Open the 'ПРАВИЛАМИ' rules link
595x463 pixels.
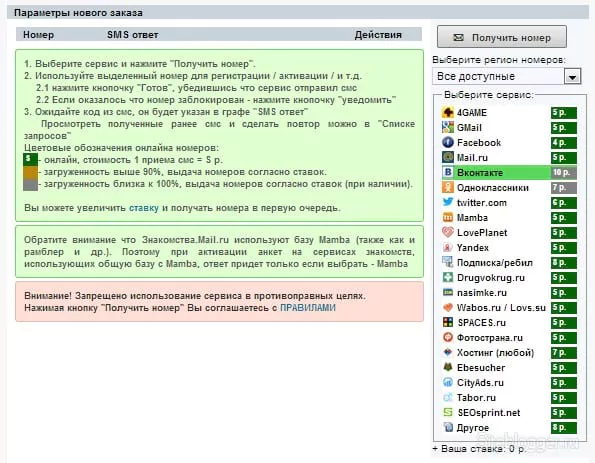point(308,308)
